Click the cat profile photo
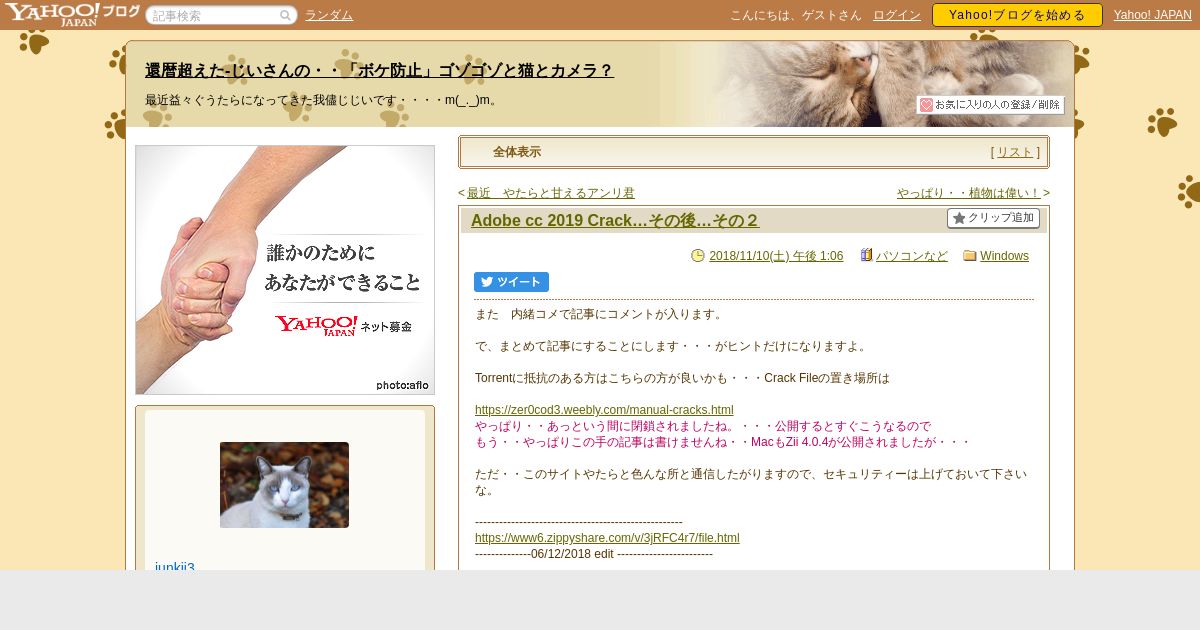This screenshot has height=630, width=1200. pyautogui.click(x=284, y=485)
